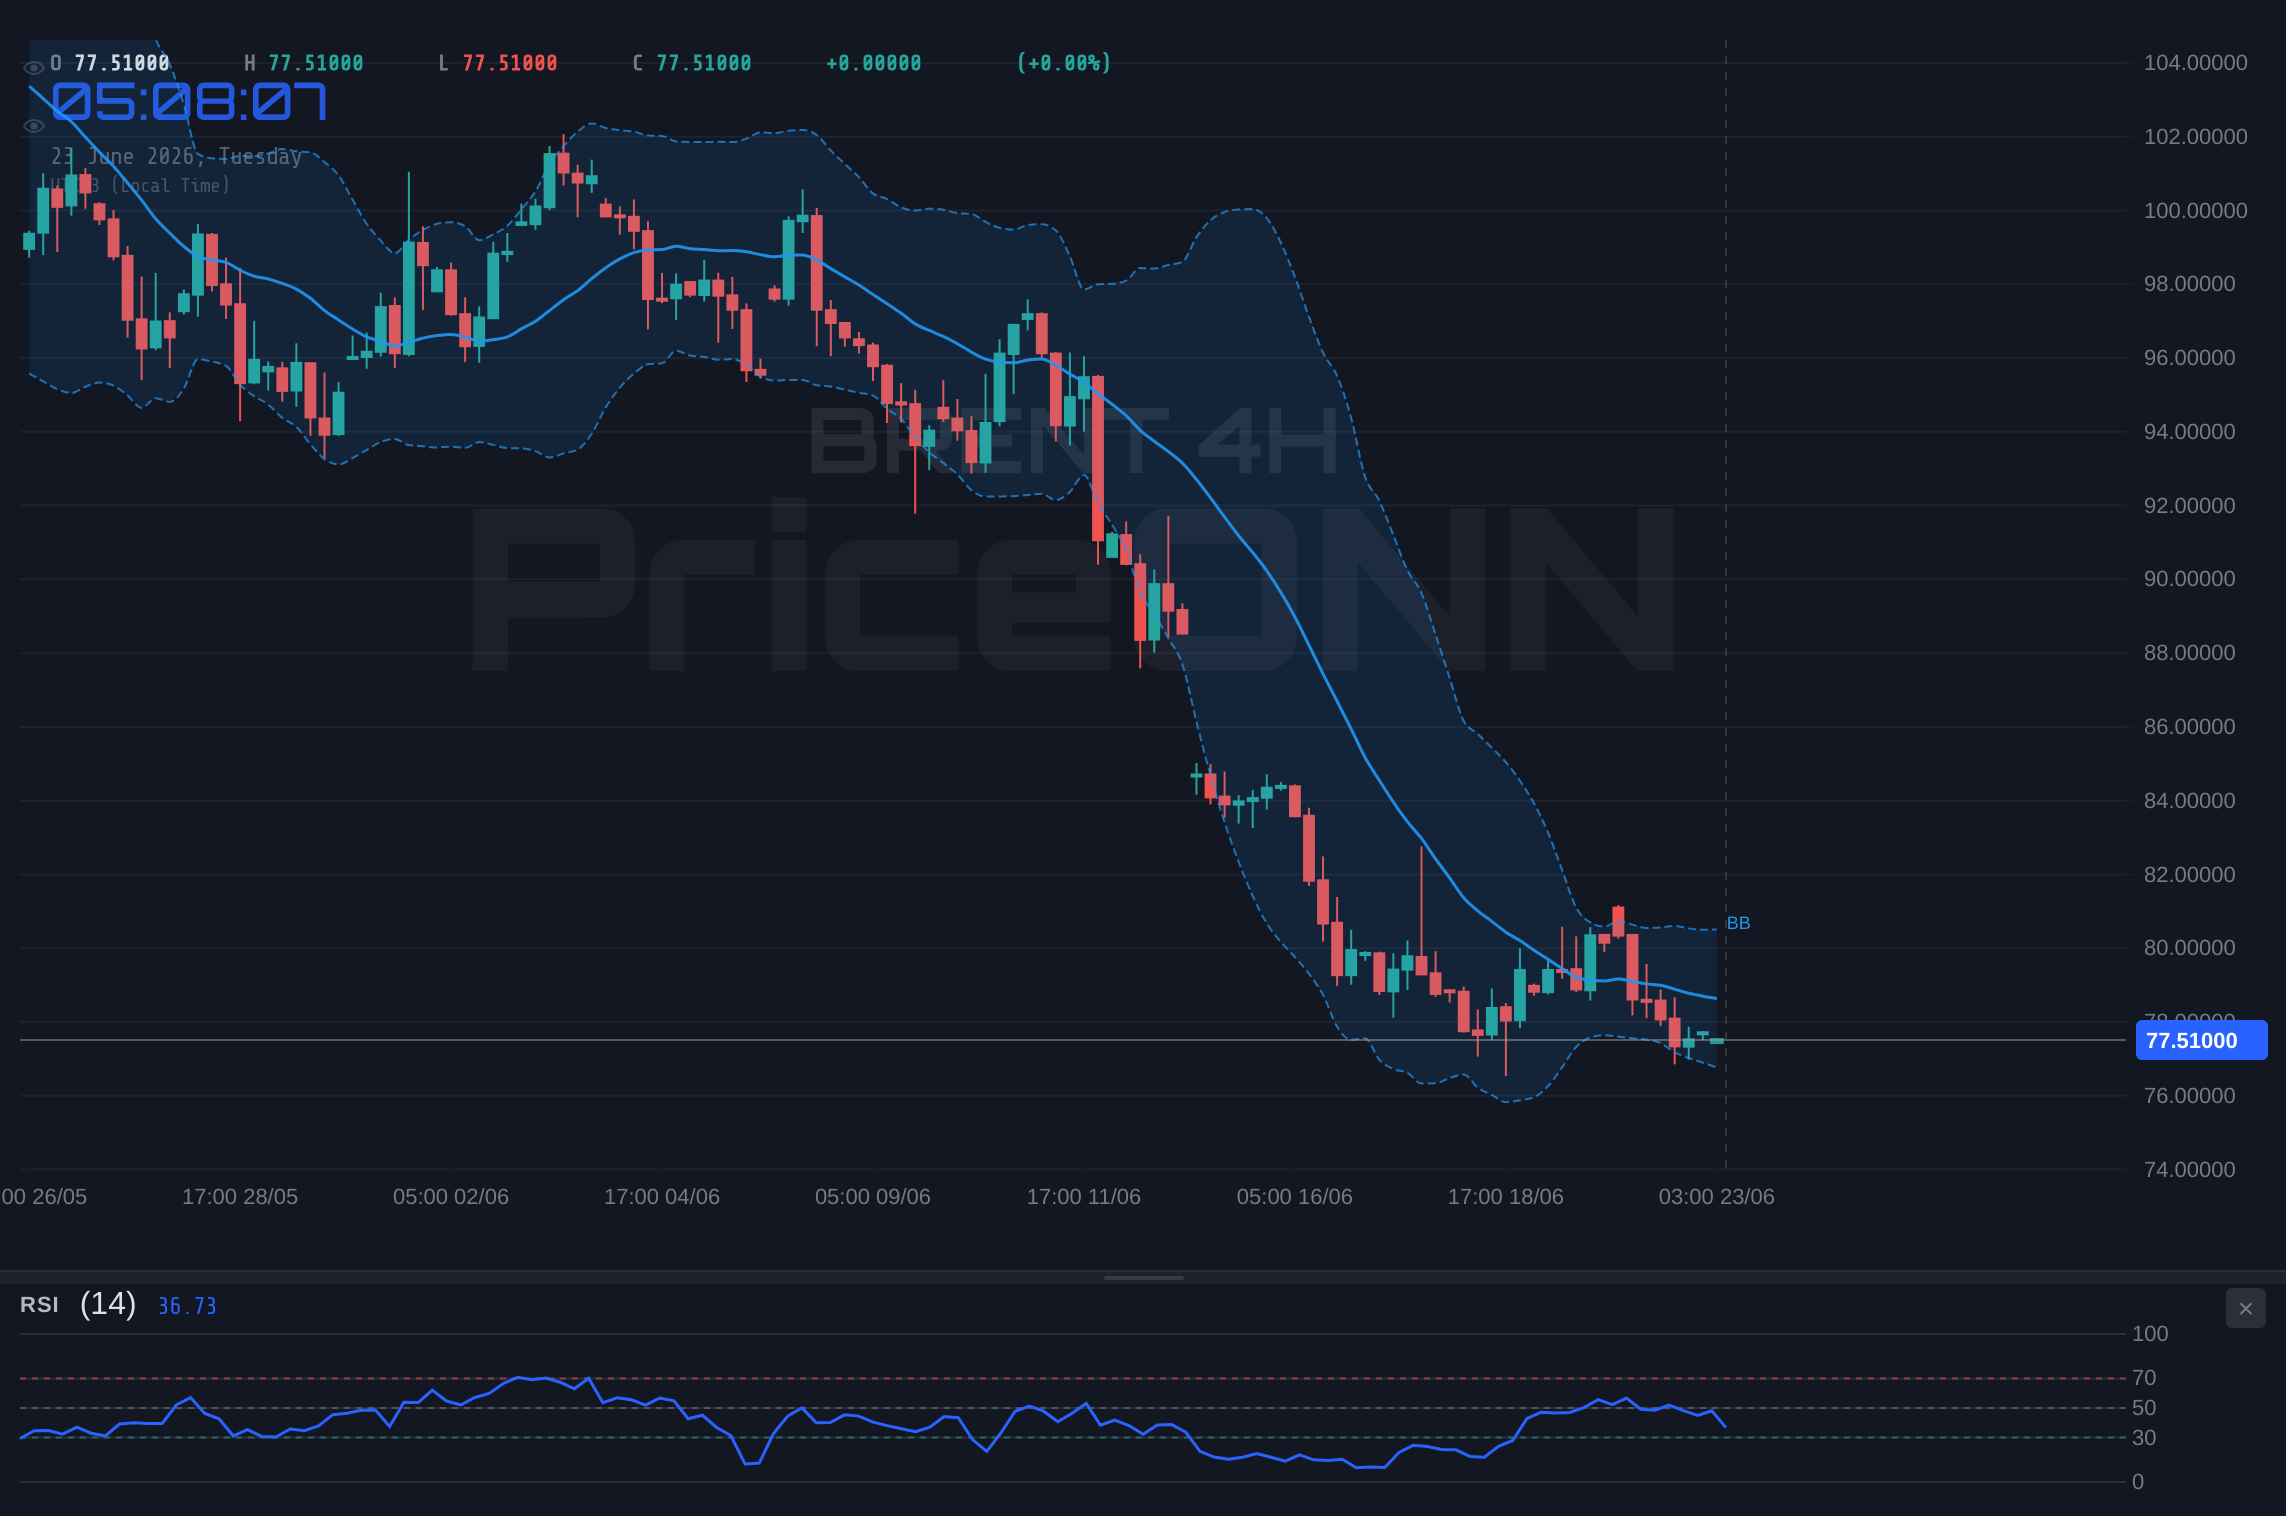Click the 17:00 28/05 time axis label
Screen dimensions: 2286x1516
click(240, 1197)
